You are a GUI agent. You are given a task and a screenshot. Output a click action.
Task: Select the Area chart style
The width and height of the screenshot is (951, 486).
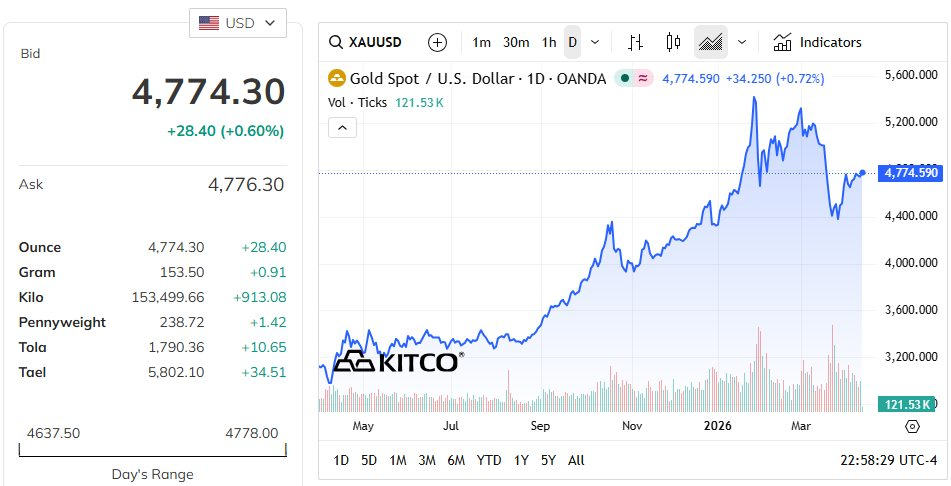pyautogui.click(x=711, y=42)
